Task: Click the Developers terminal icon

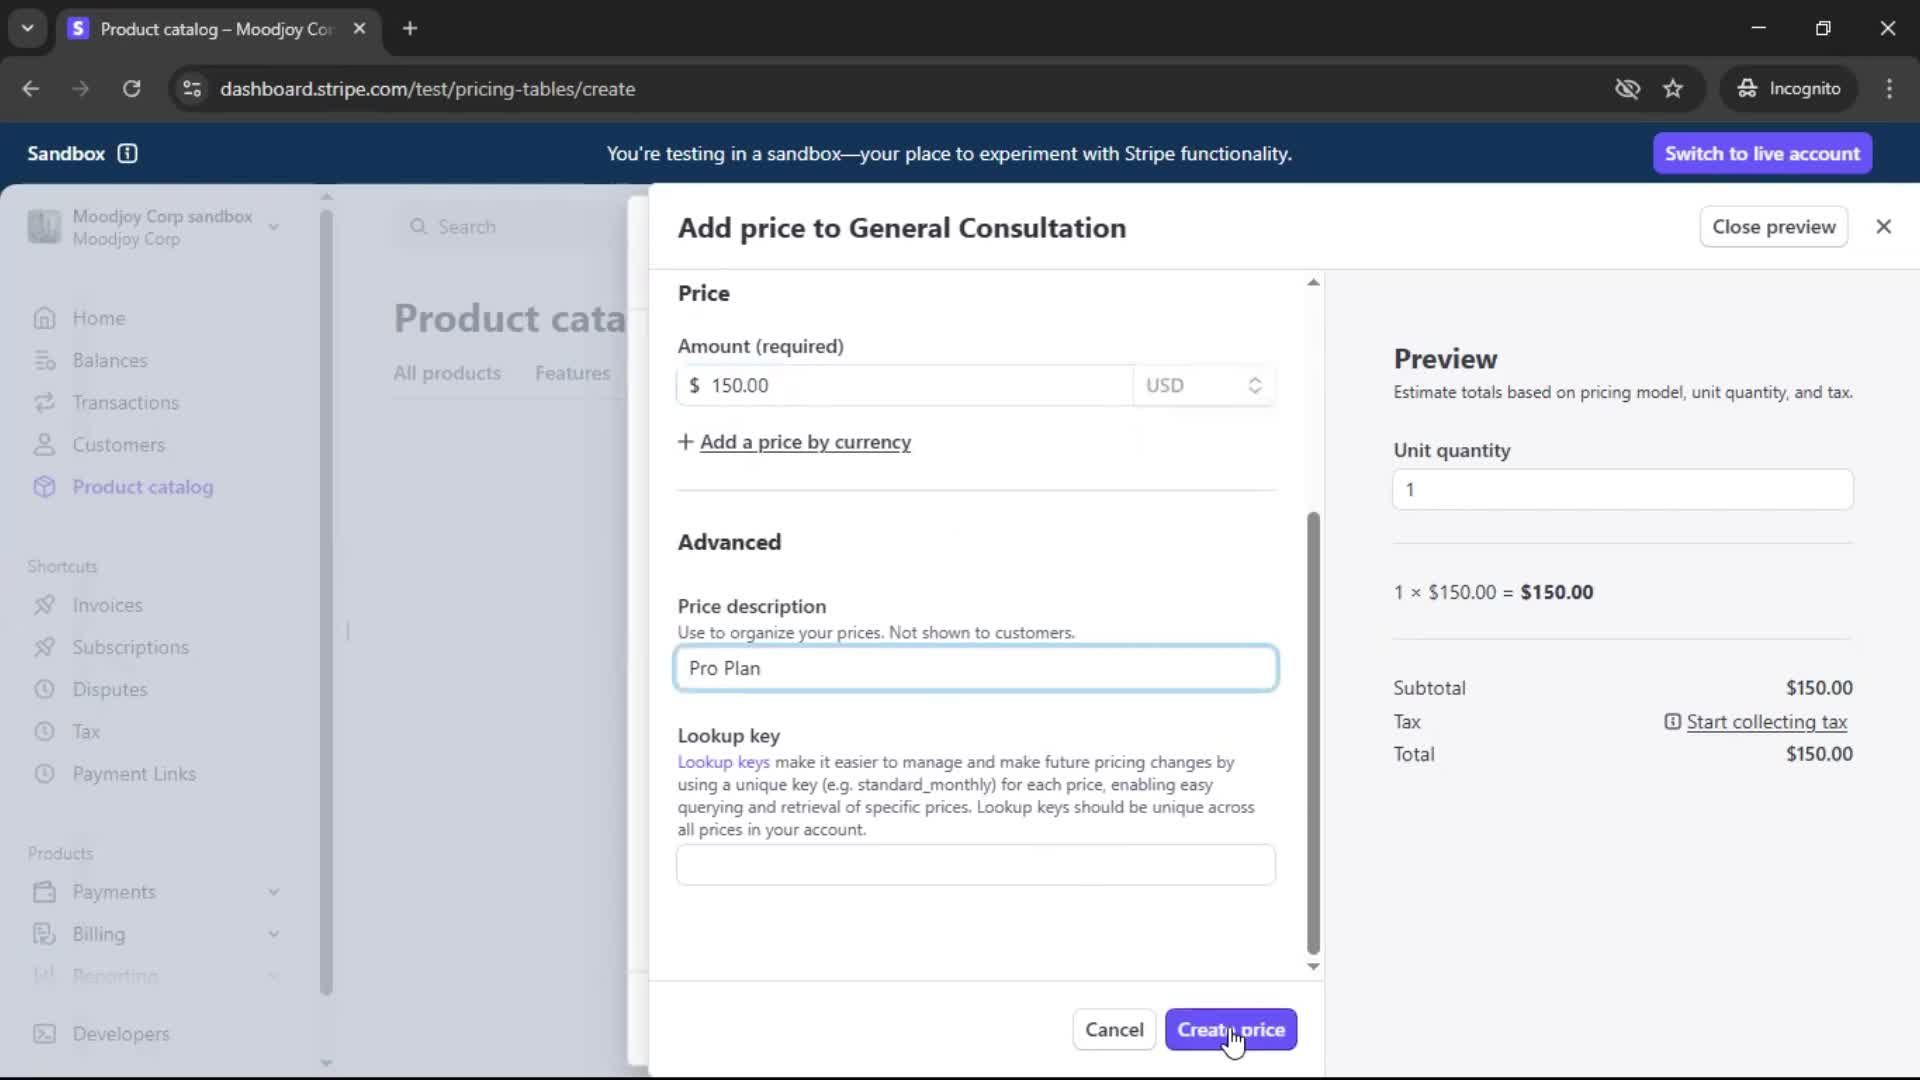Action: [x=44, y=1034]
